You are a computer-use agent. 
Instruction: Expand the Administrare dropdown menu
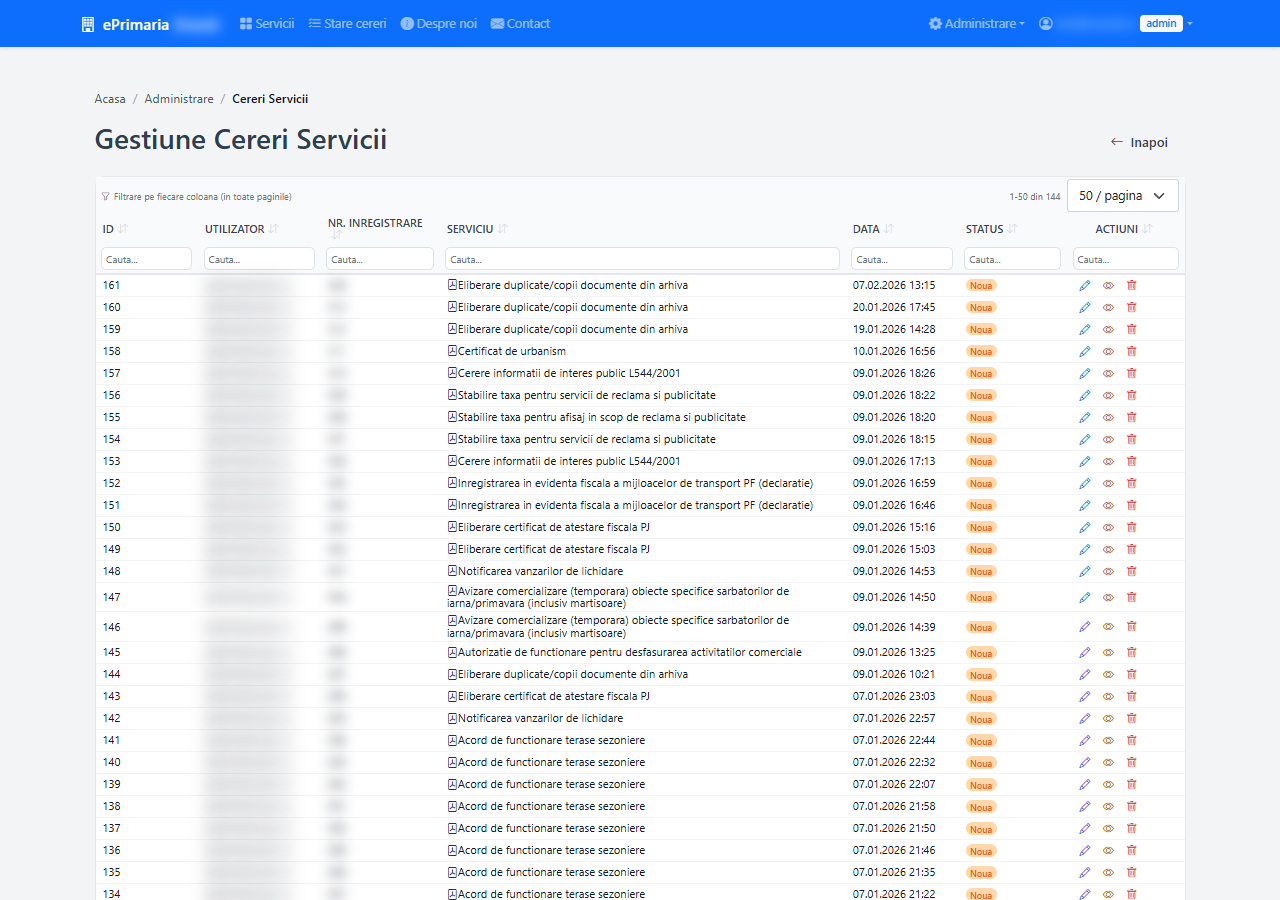[x=976, y=23]
